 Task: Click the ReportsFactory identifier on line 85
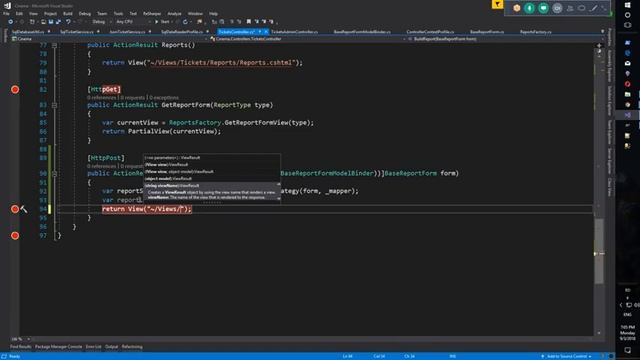(195, 123)
